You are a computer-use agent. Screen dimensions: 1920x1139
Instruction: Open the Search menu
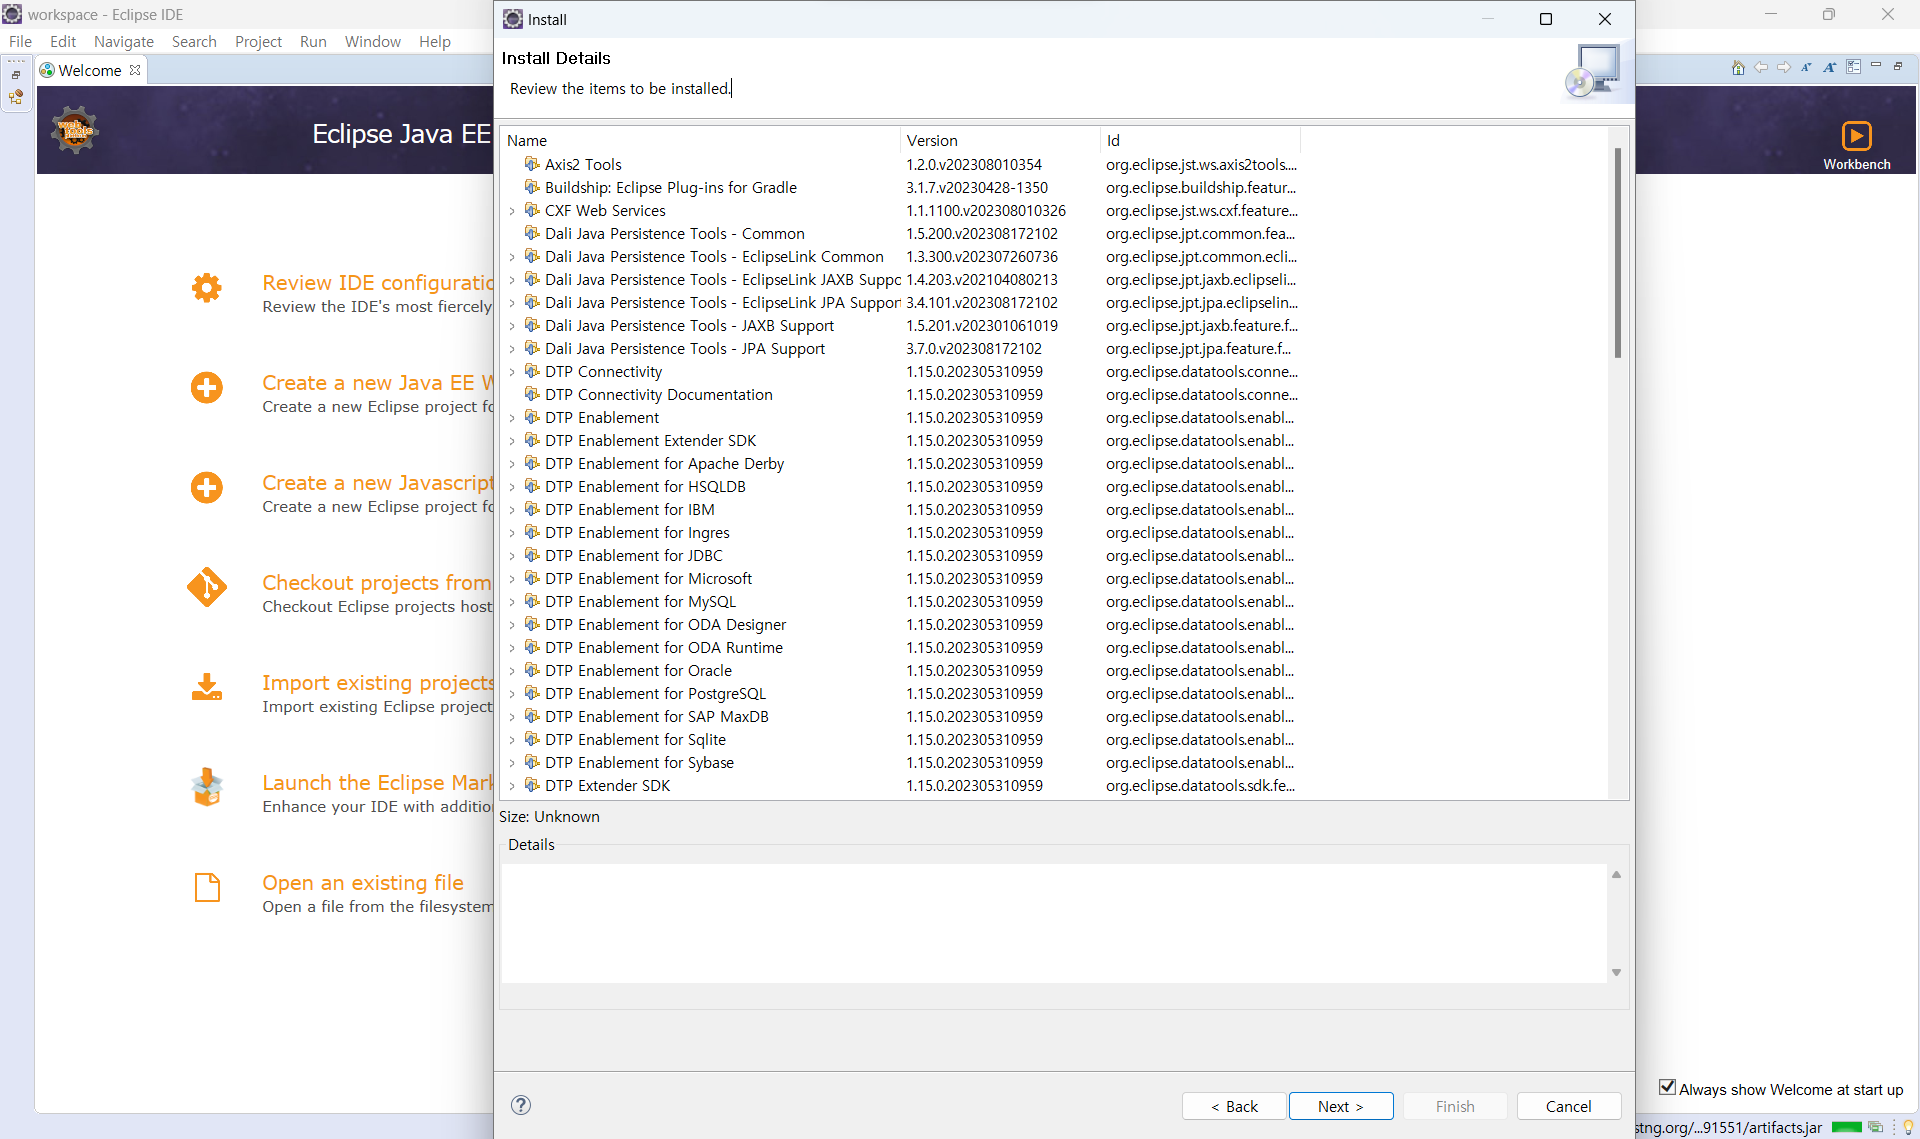tap(194, 41)
